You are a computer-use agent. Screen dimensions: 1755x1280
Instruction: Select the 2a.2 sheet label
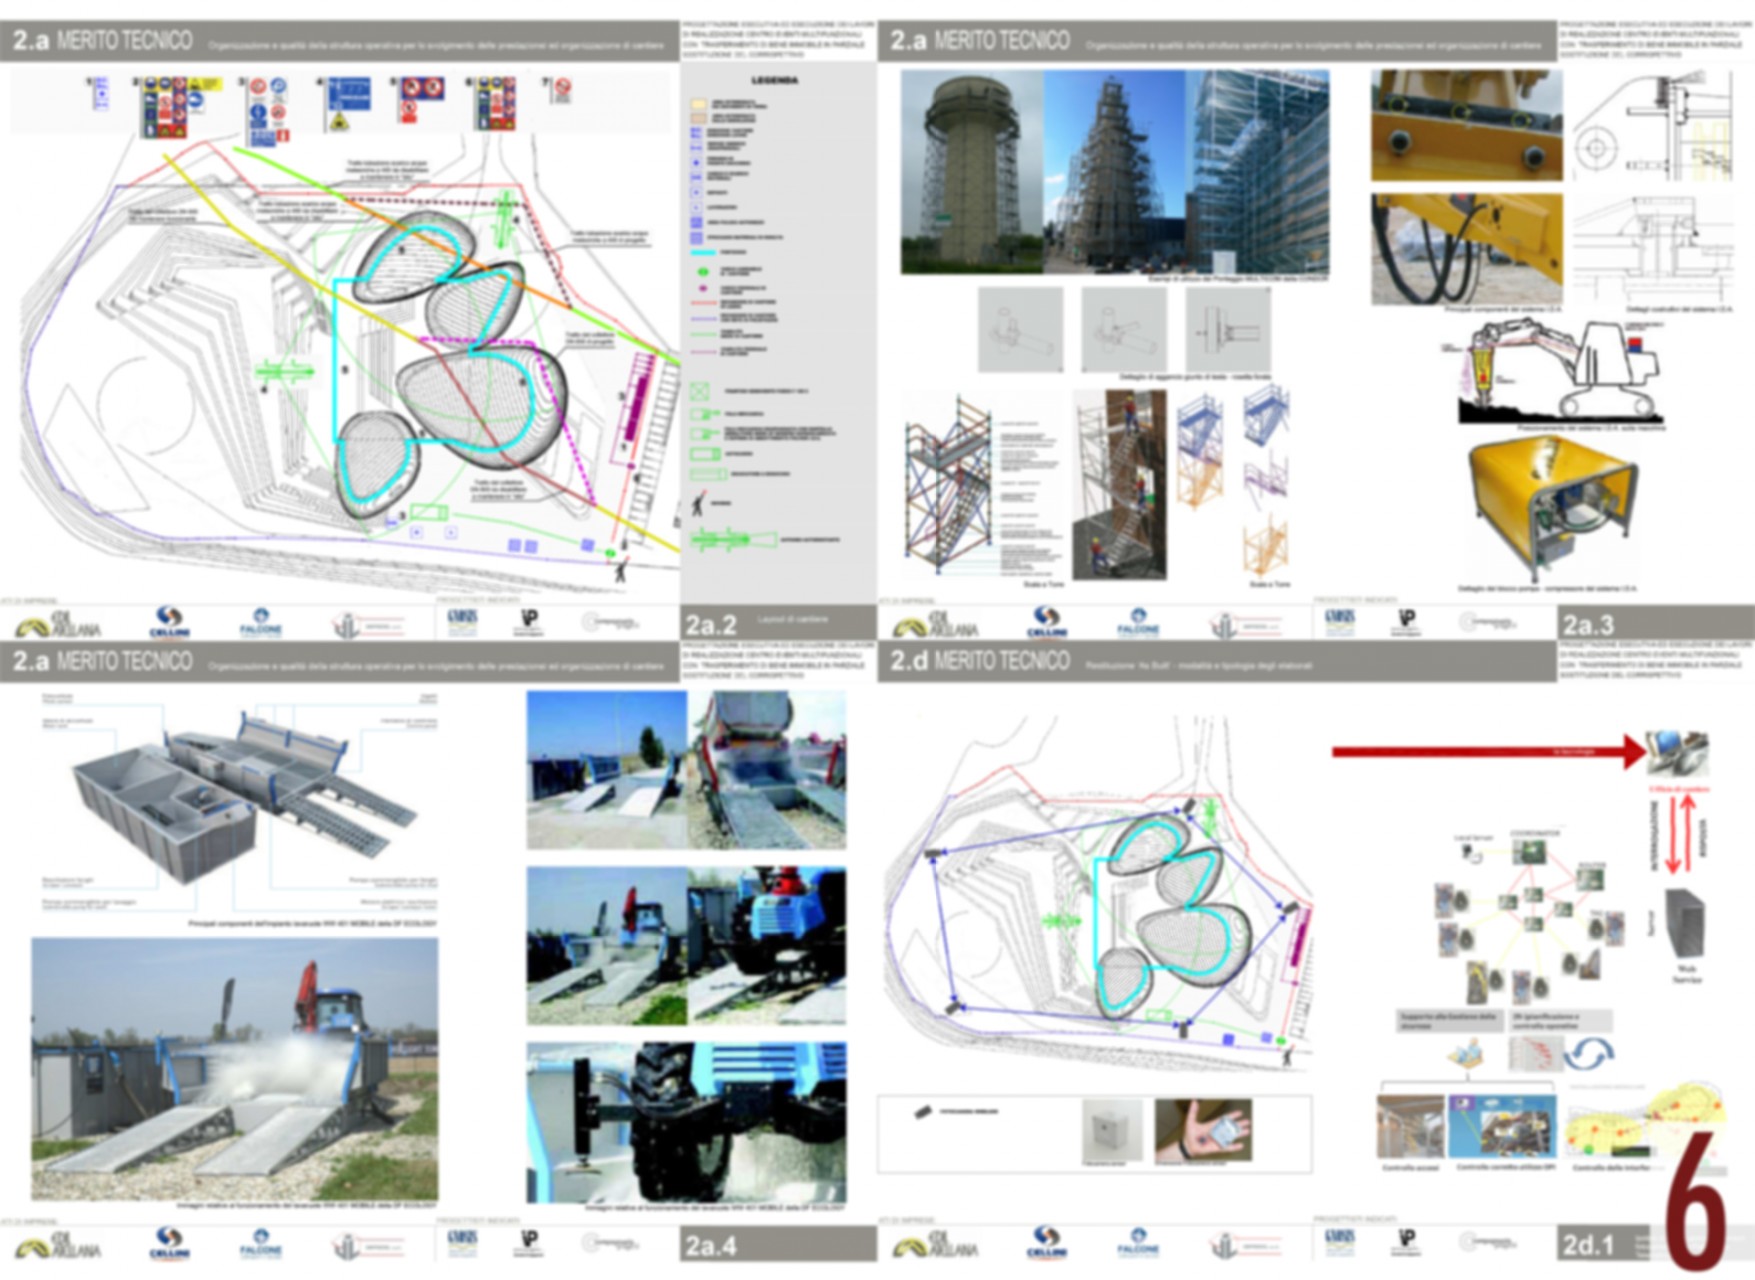[x=711, y=625]
